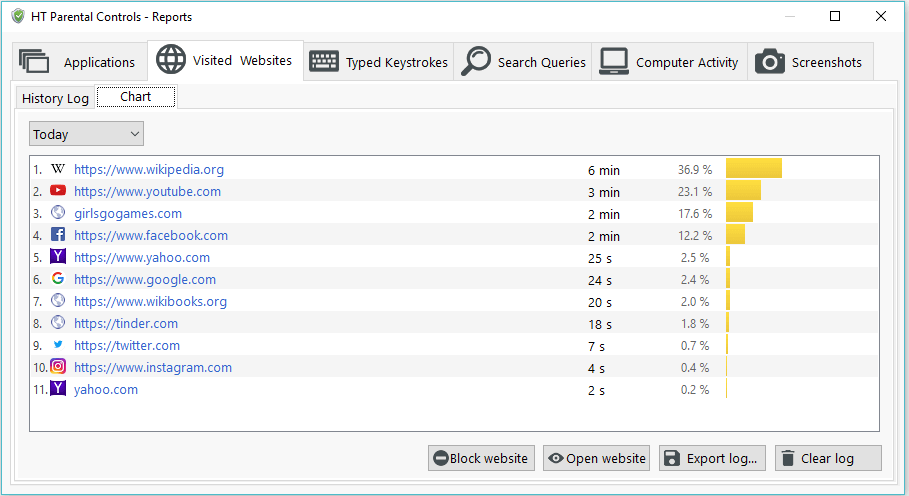Click the Search Queries magnifier icon
The image size is (909, 496).
(x=476, y=61)
